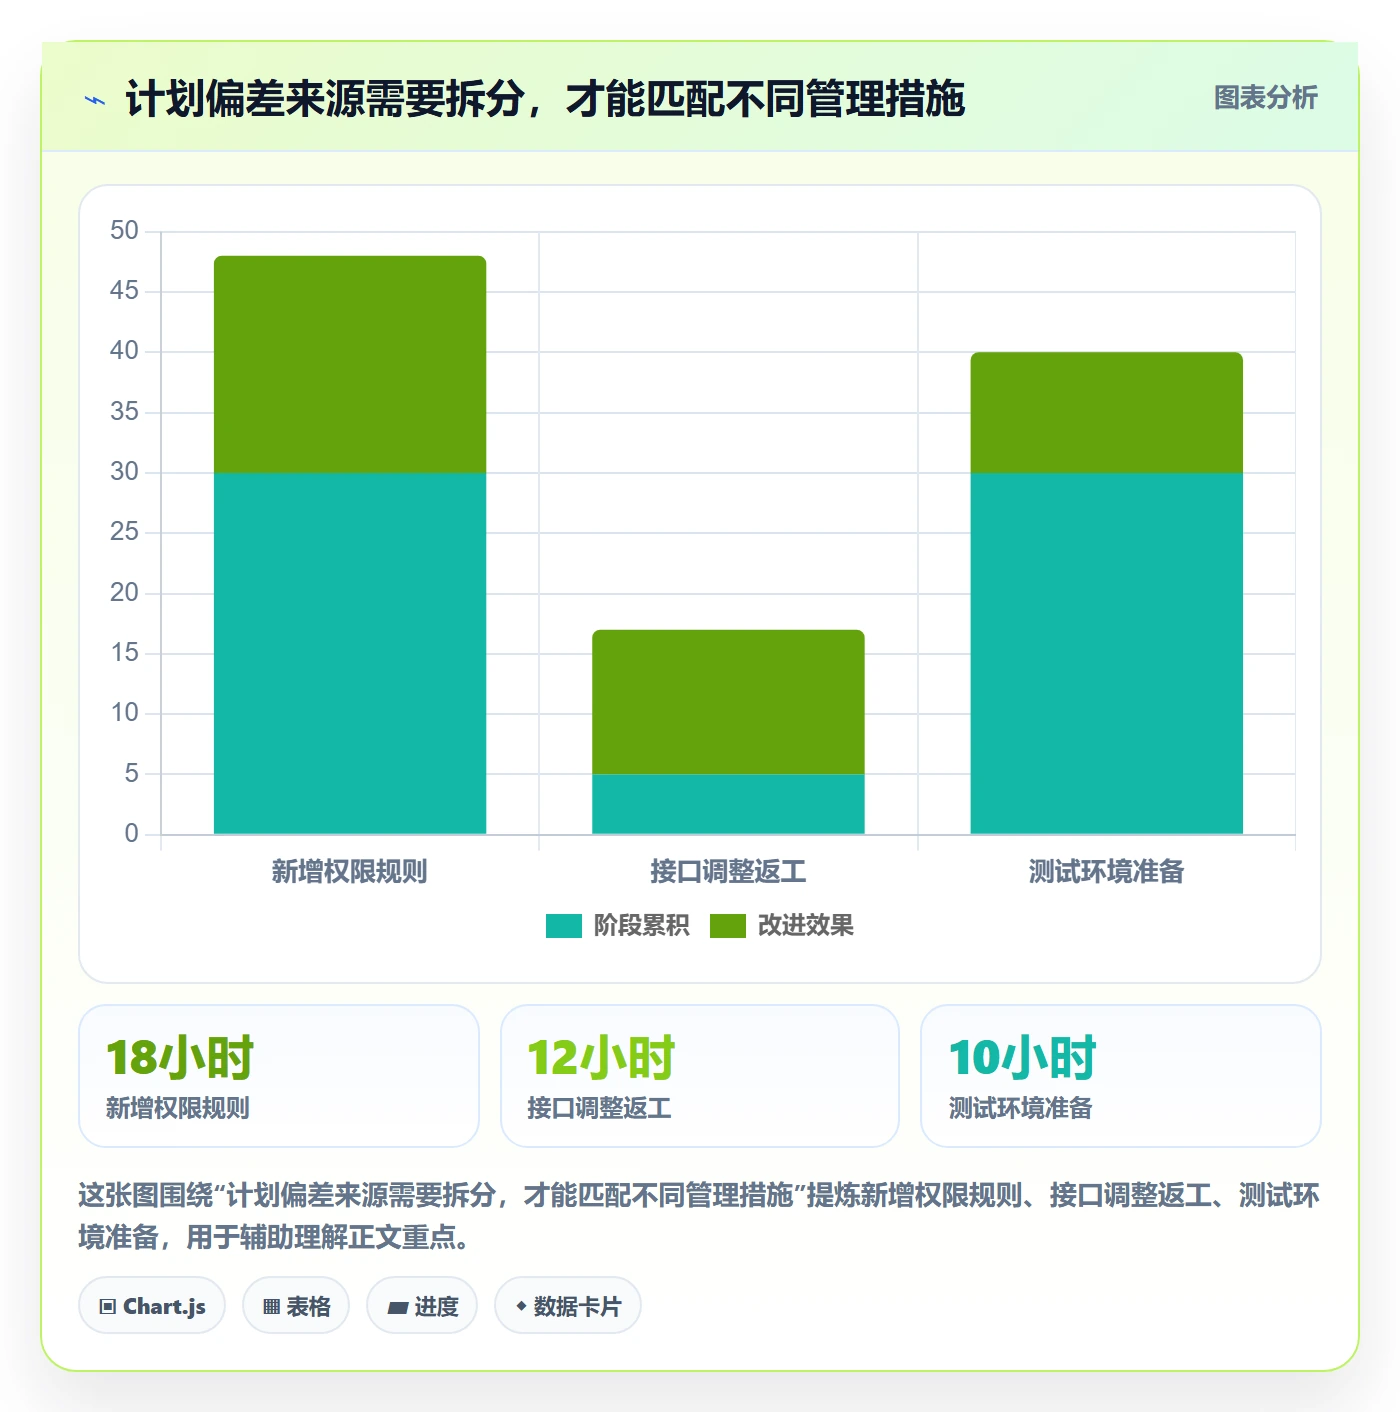
Task: Click the lightning icon beside the title
Action: pyautogui.click(x=95, y=100)
